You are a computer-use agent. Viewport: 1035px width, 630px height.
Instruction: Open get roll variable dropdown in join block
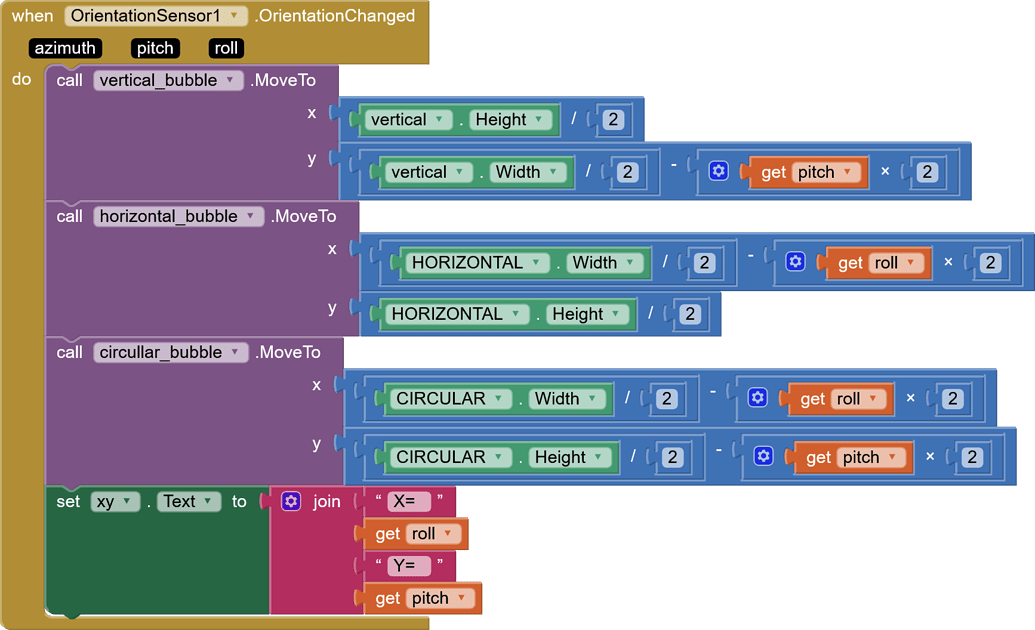(448, 534)
